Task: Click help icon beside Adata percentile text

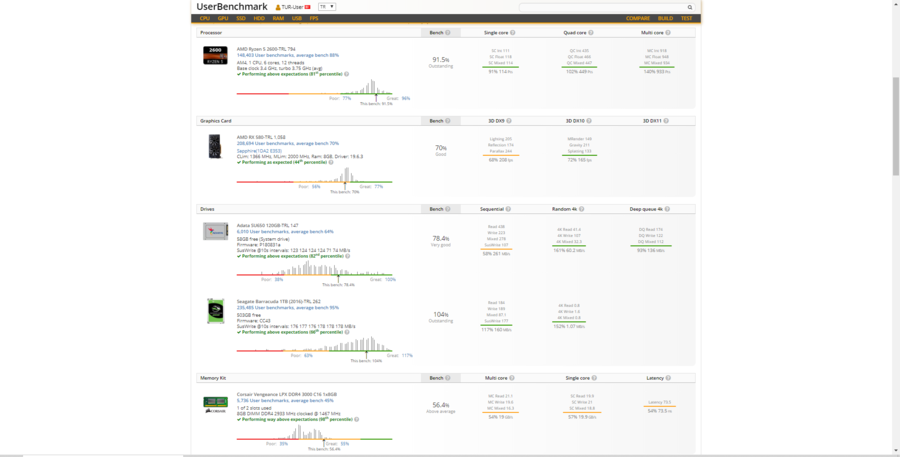Action: pyautogui.click(x=347, y=257)
